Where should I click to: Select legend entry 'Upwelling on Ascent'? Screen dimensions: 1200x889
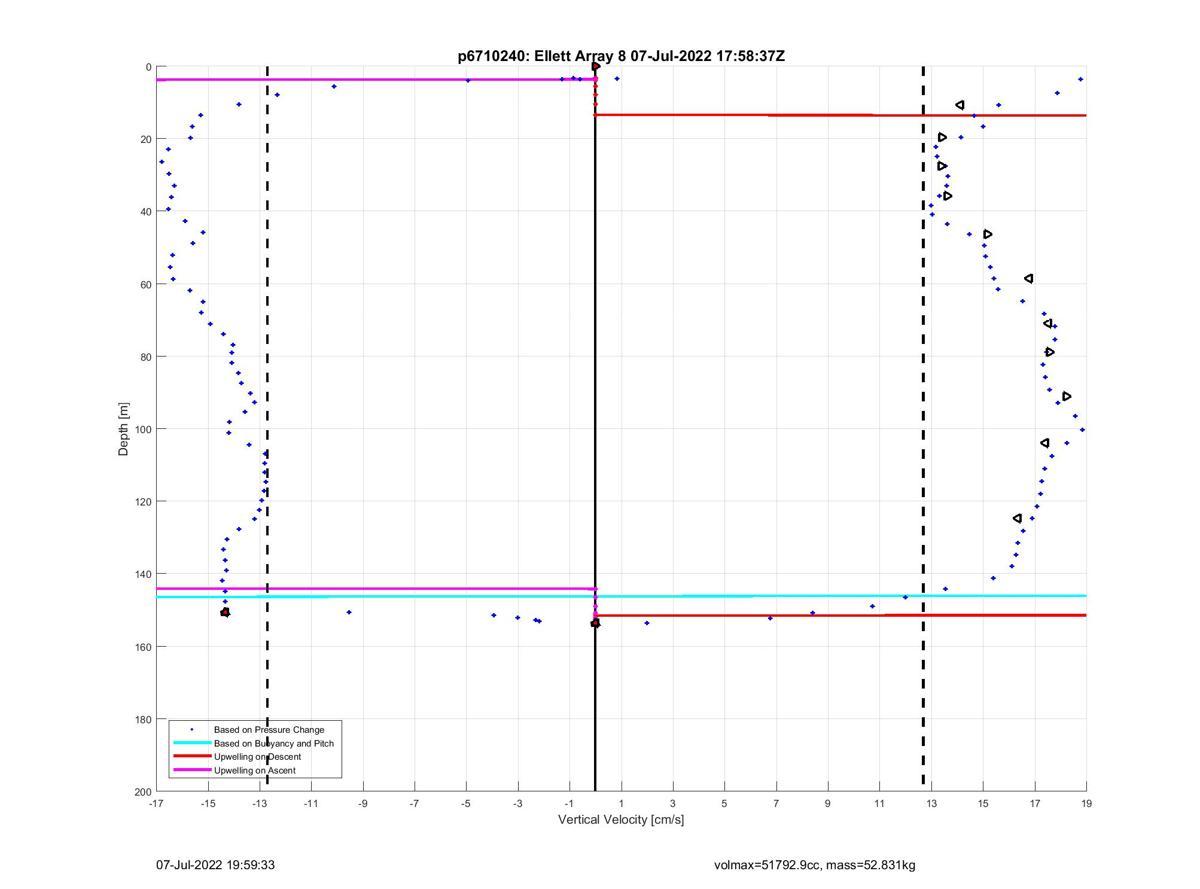click(255, 771)
